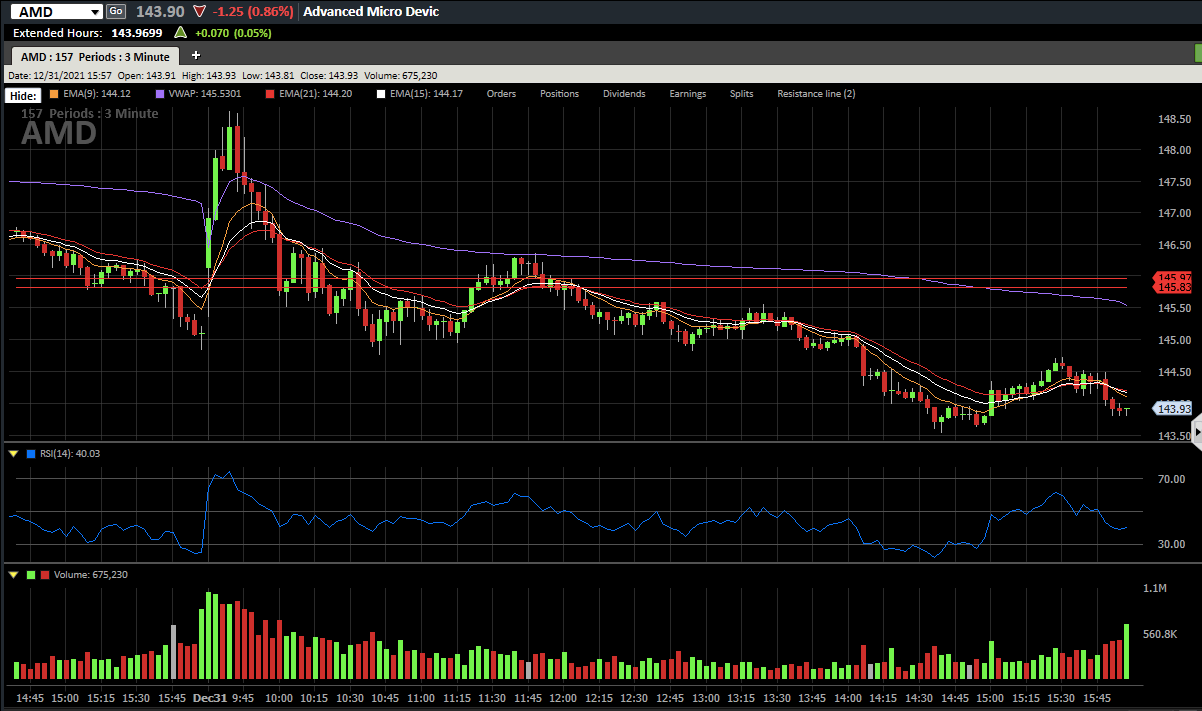This screenshot has height=711, width=1202.
Task: Collapse the RSI panel with yellow triangle
Action: (x=13, y=454)
